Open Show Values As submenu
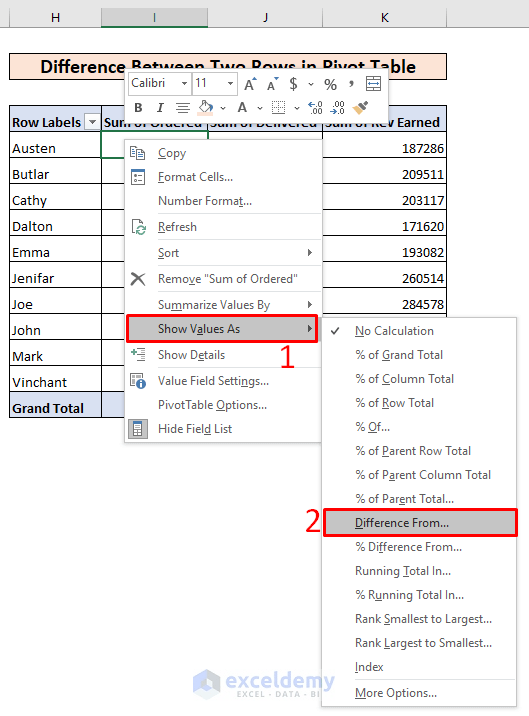The width and height of the screenshot is (529, 716). (x=222, y=329)
